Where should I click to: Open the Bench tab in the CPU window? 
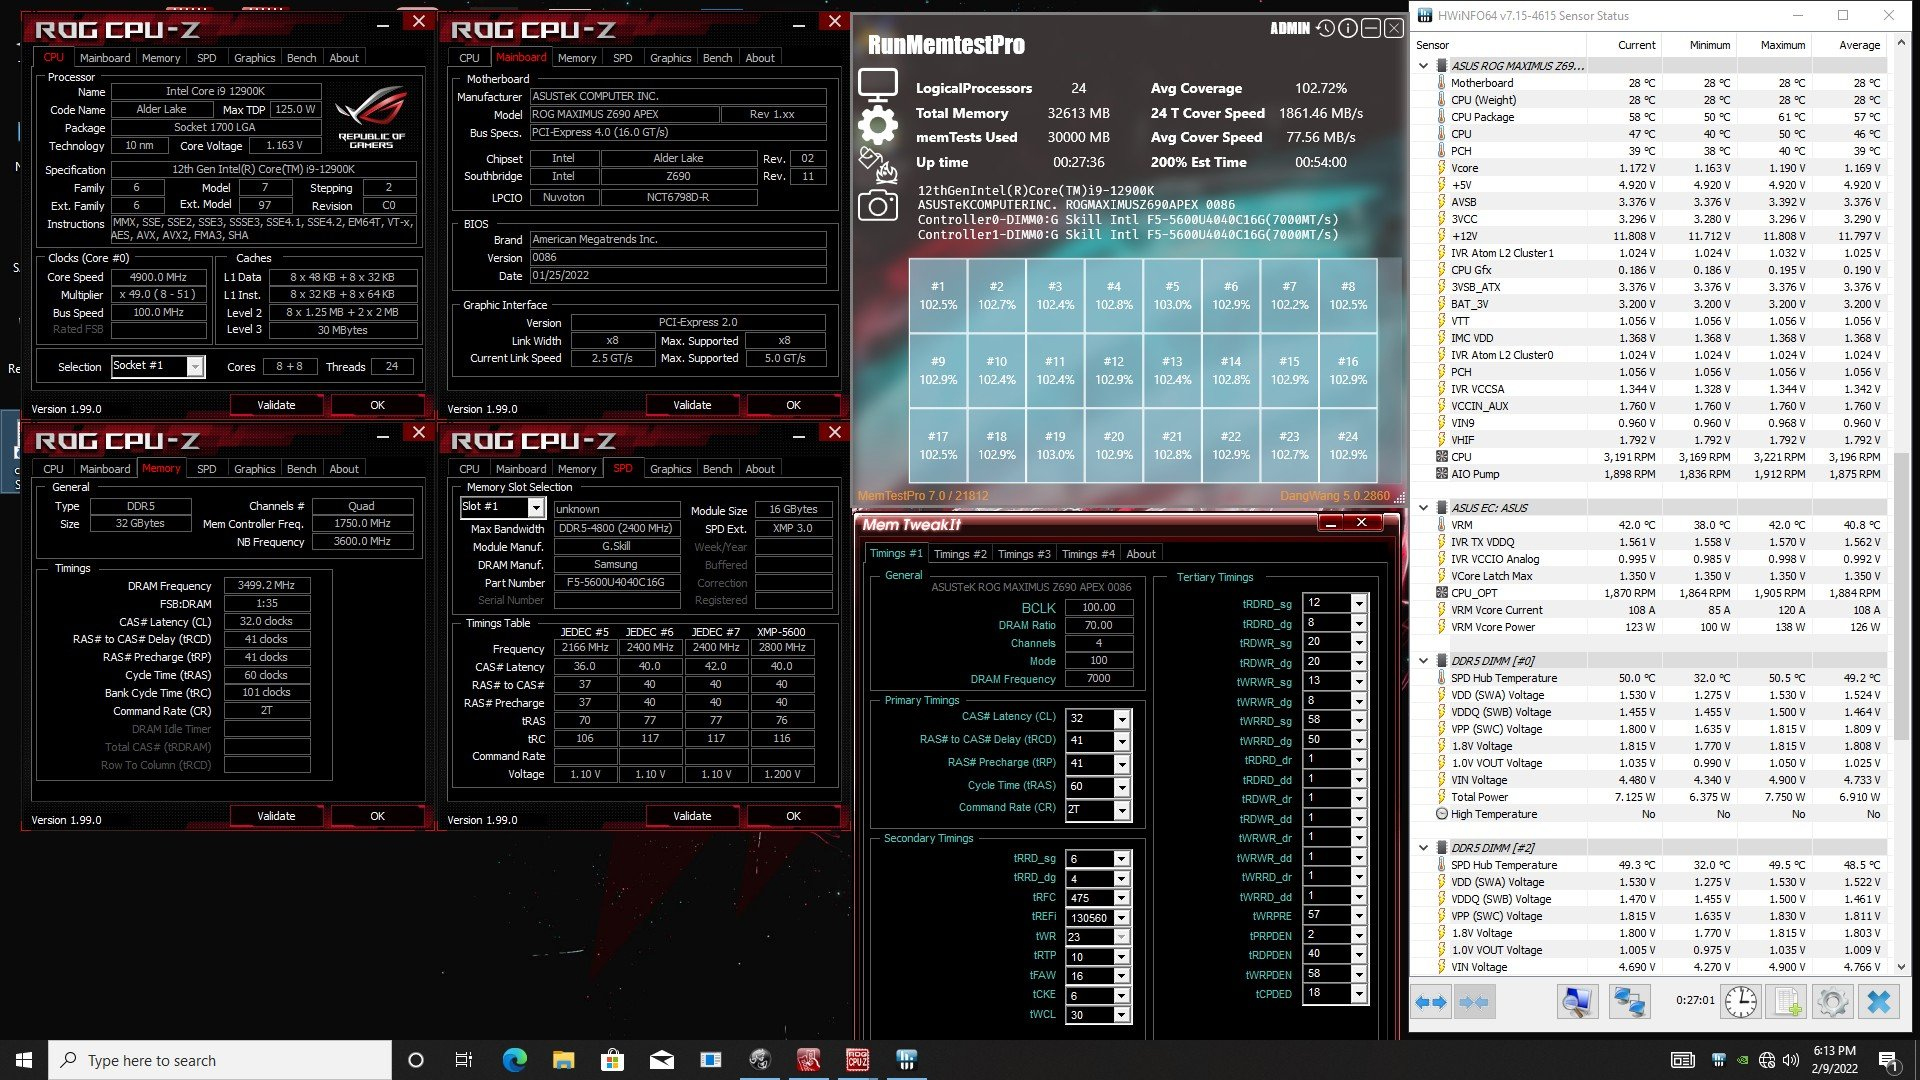point(301,58)
